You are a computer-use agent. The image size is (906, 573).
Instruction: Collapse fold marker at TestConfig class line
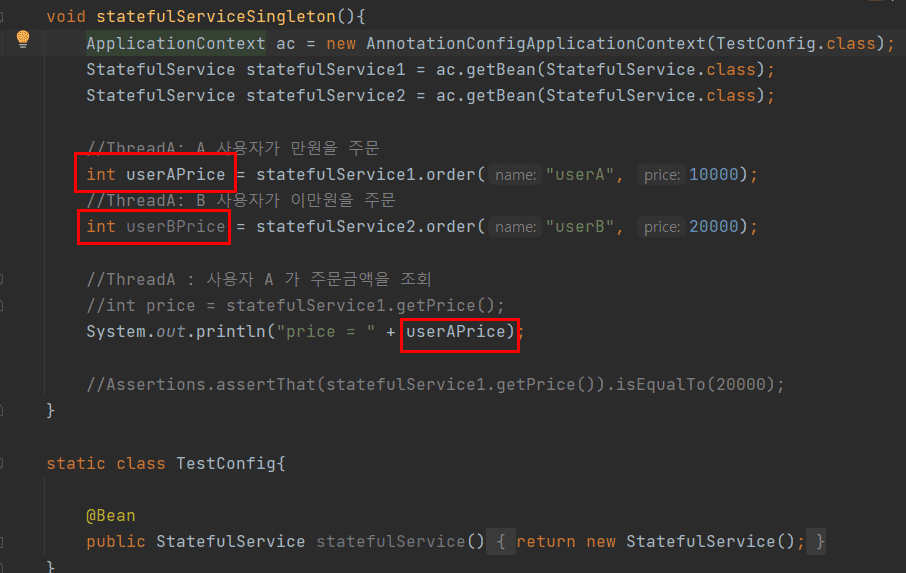(2, 463)
